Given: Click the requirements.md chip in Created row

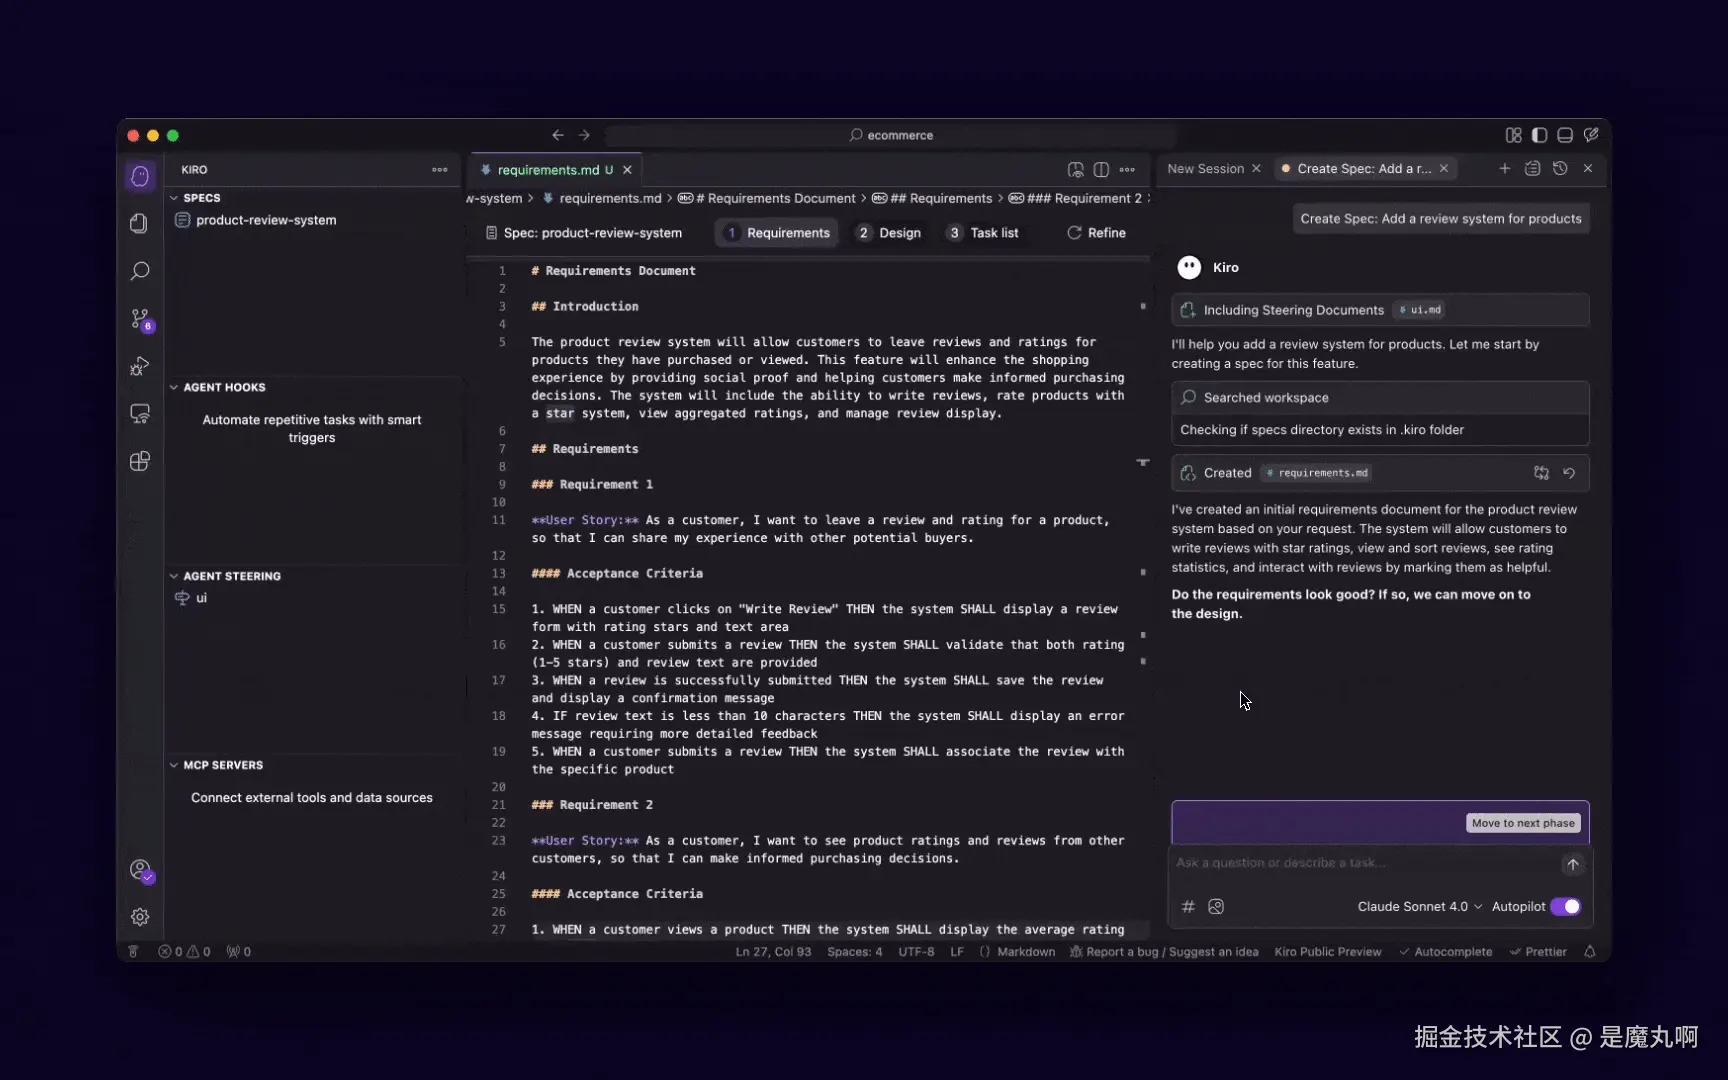Looking at the screenshot, I should point(1317,473).
